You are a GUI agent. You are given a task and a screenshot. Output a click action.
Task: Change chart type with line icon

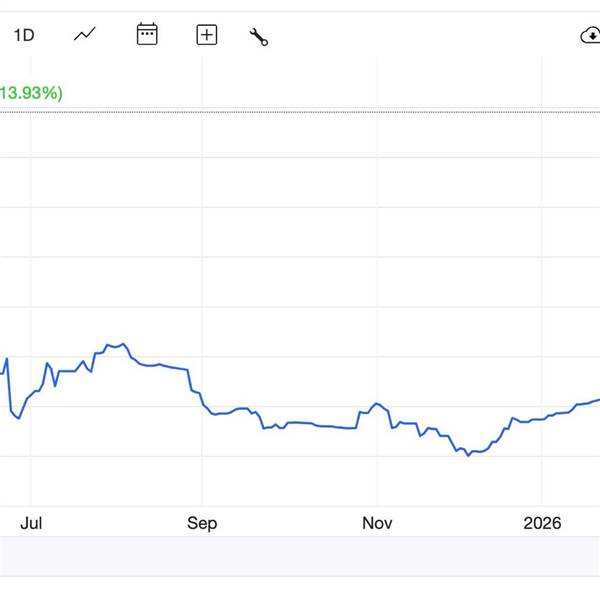(85, 35)
